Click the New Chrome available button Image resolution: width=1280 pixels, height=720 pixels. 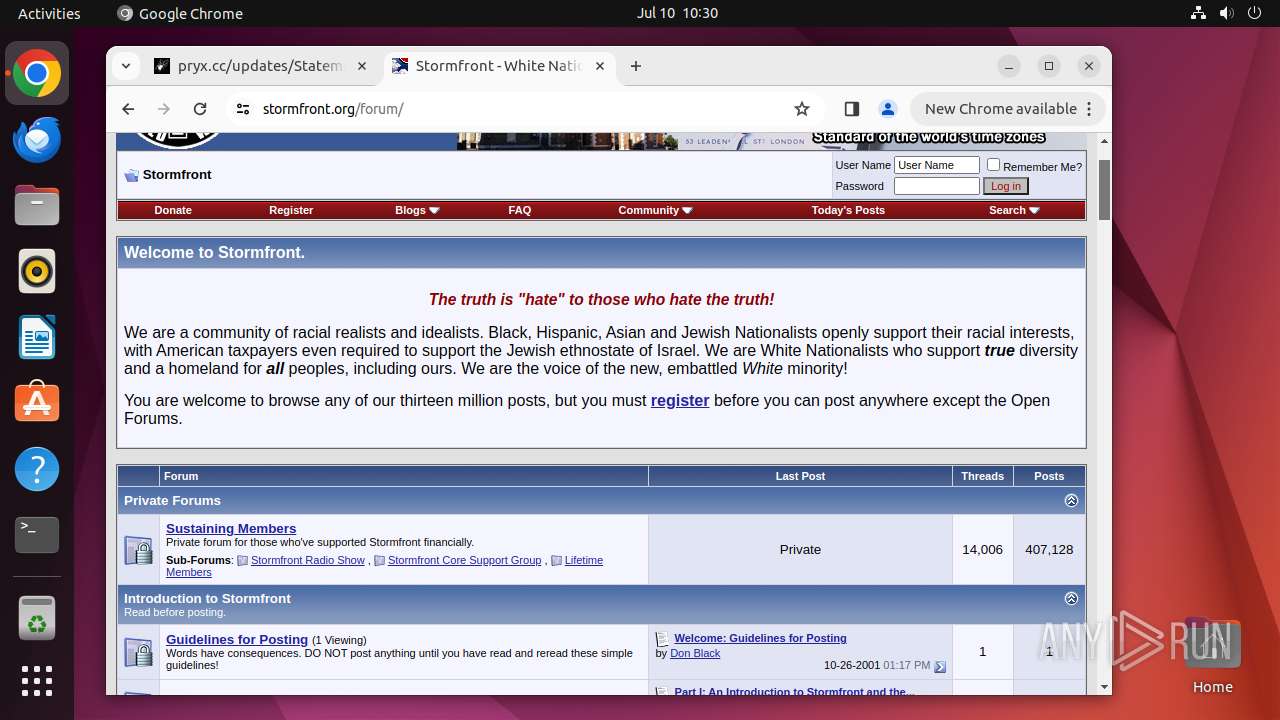click(1008, 109)
